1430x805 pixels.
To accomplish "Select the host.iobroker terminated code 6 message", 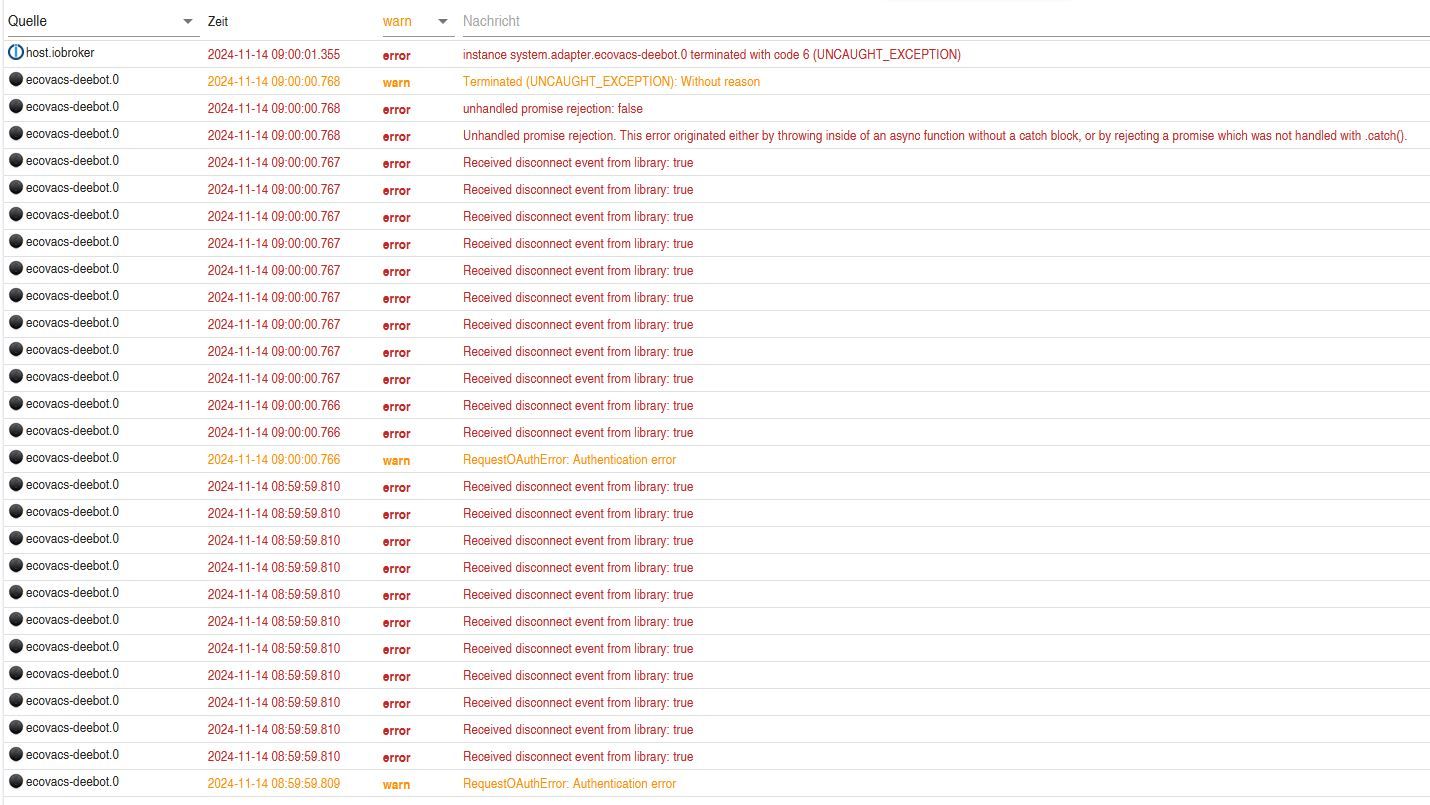I will [x=711, y=55].
